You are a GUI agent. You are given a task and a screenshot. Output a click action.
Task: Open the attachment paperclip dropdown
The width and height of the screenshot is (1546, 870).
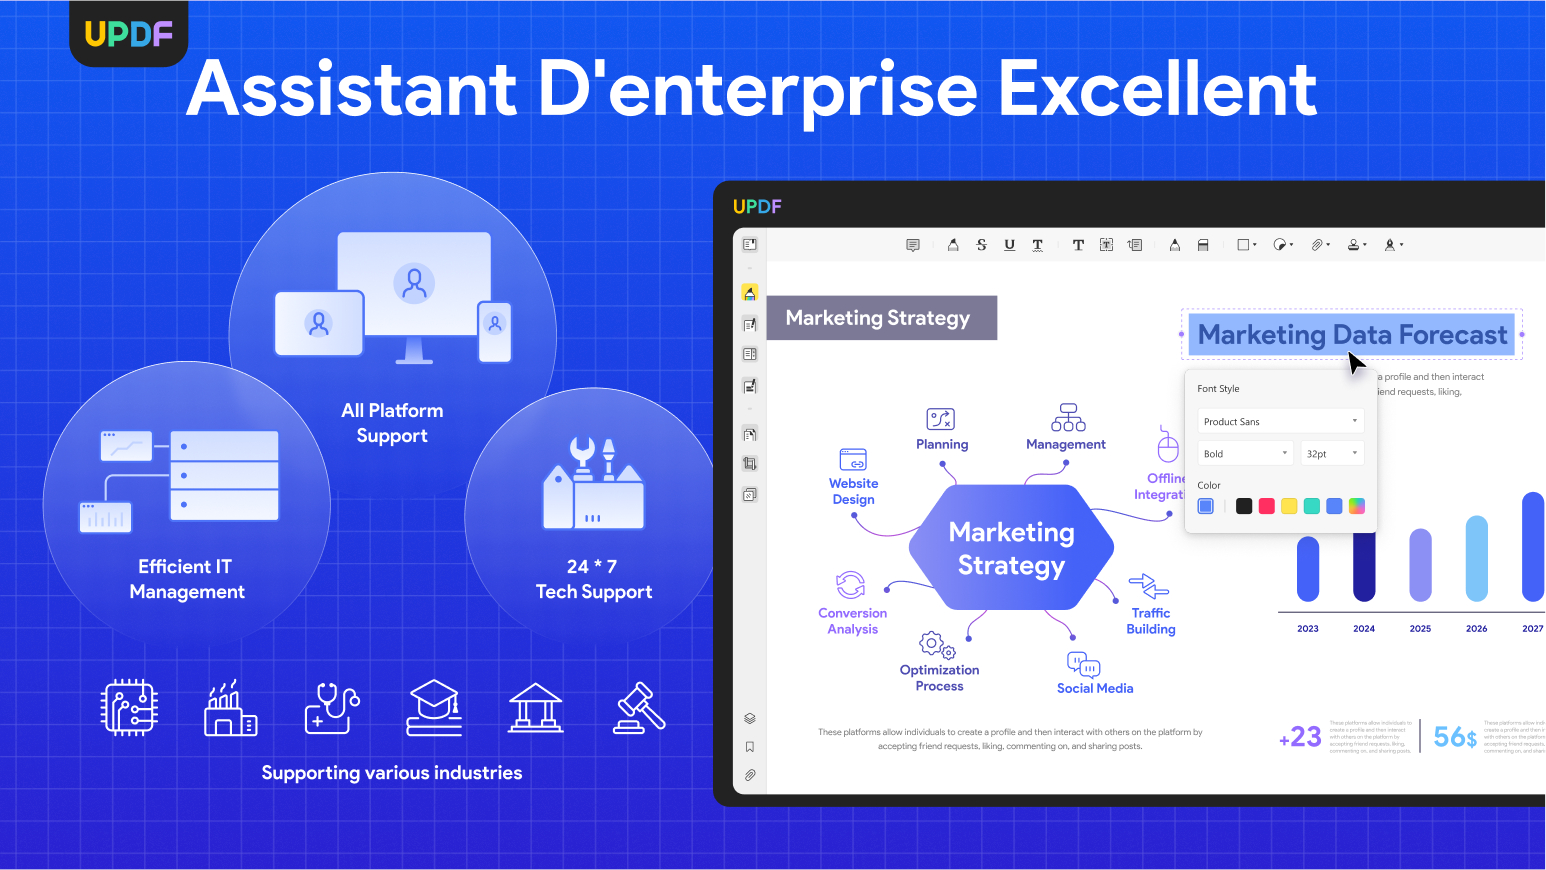[x=1321, y=245]
